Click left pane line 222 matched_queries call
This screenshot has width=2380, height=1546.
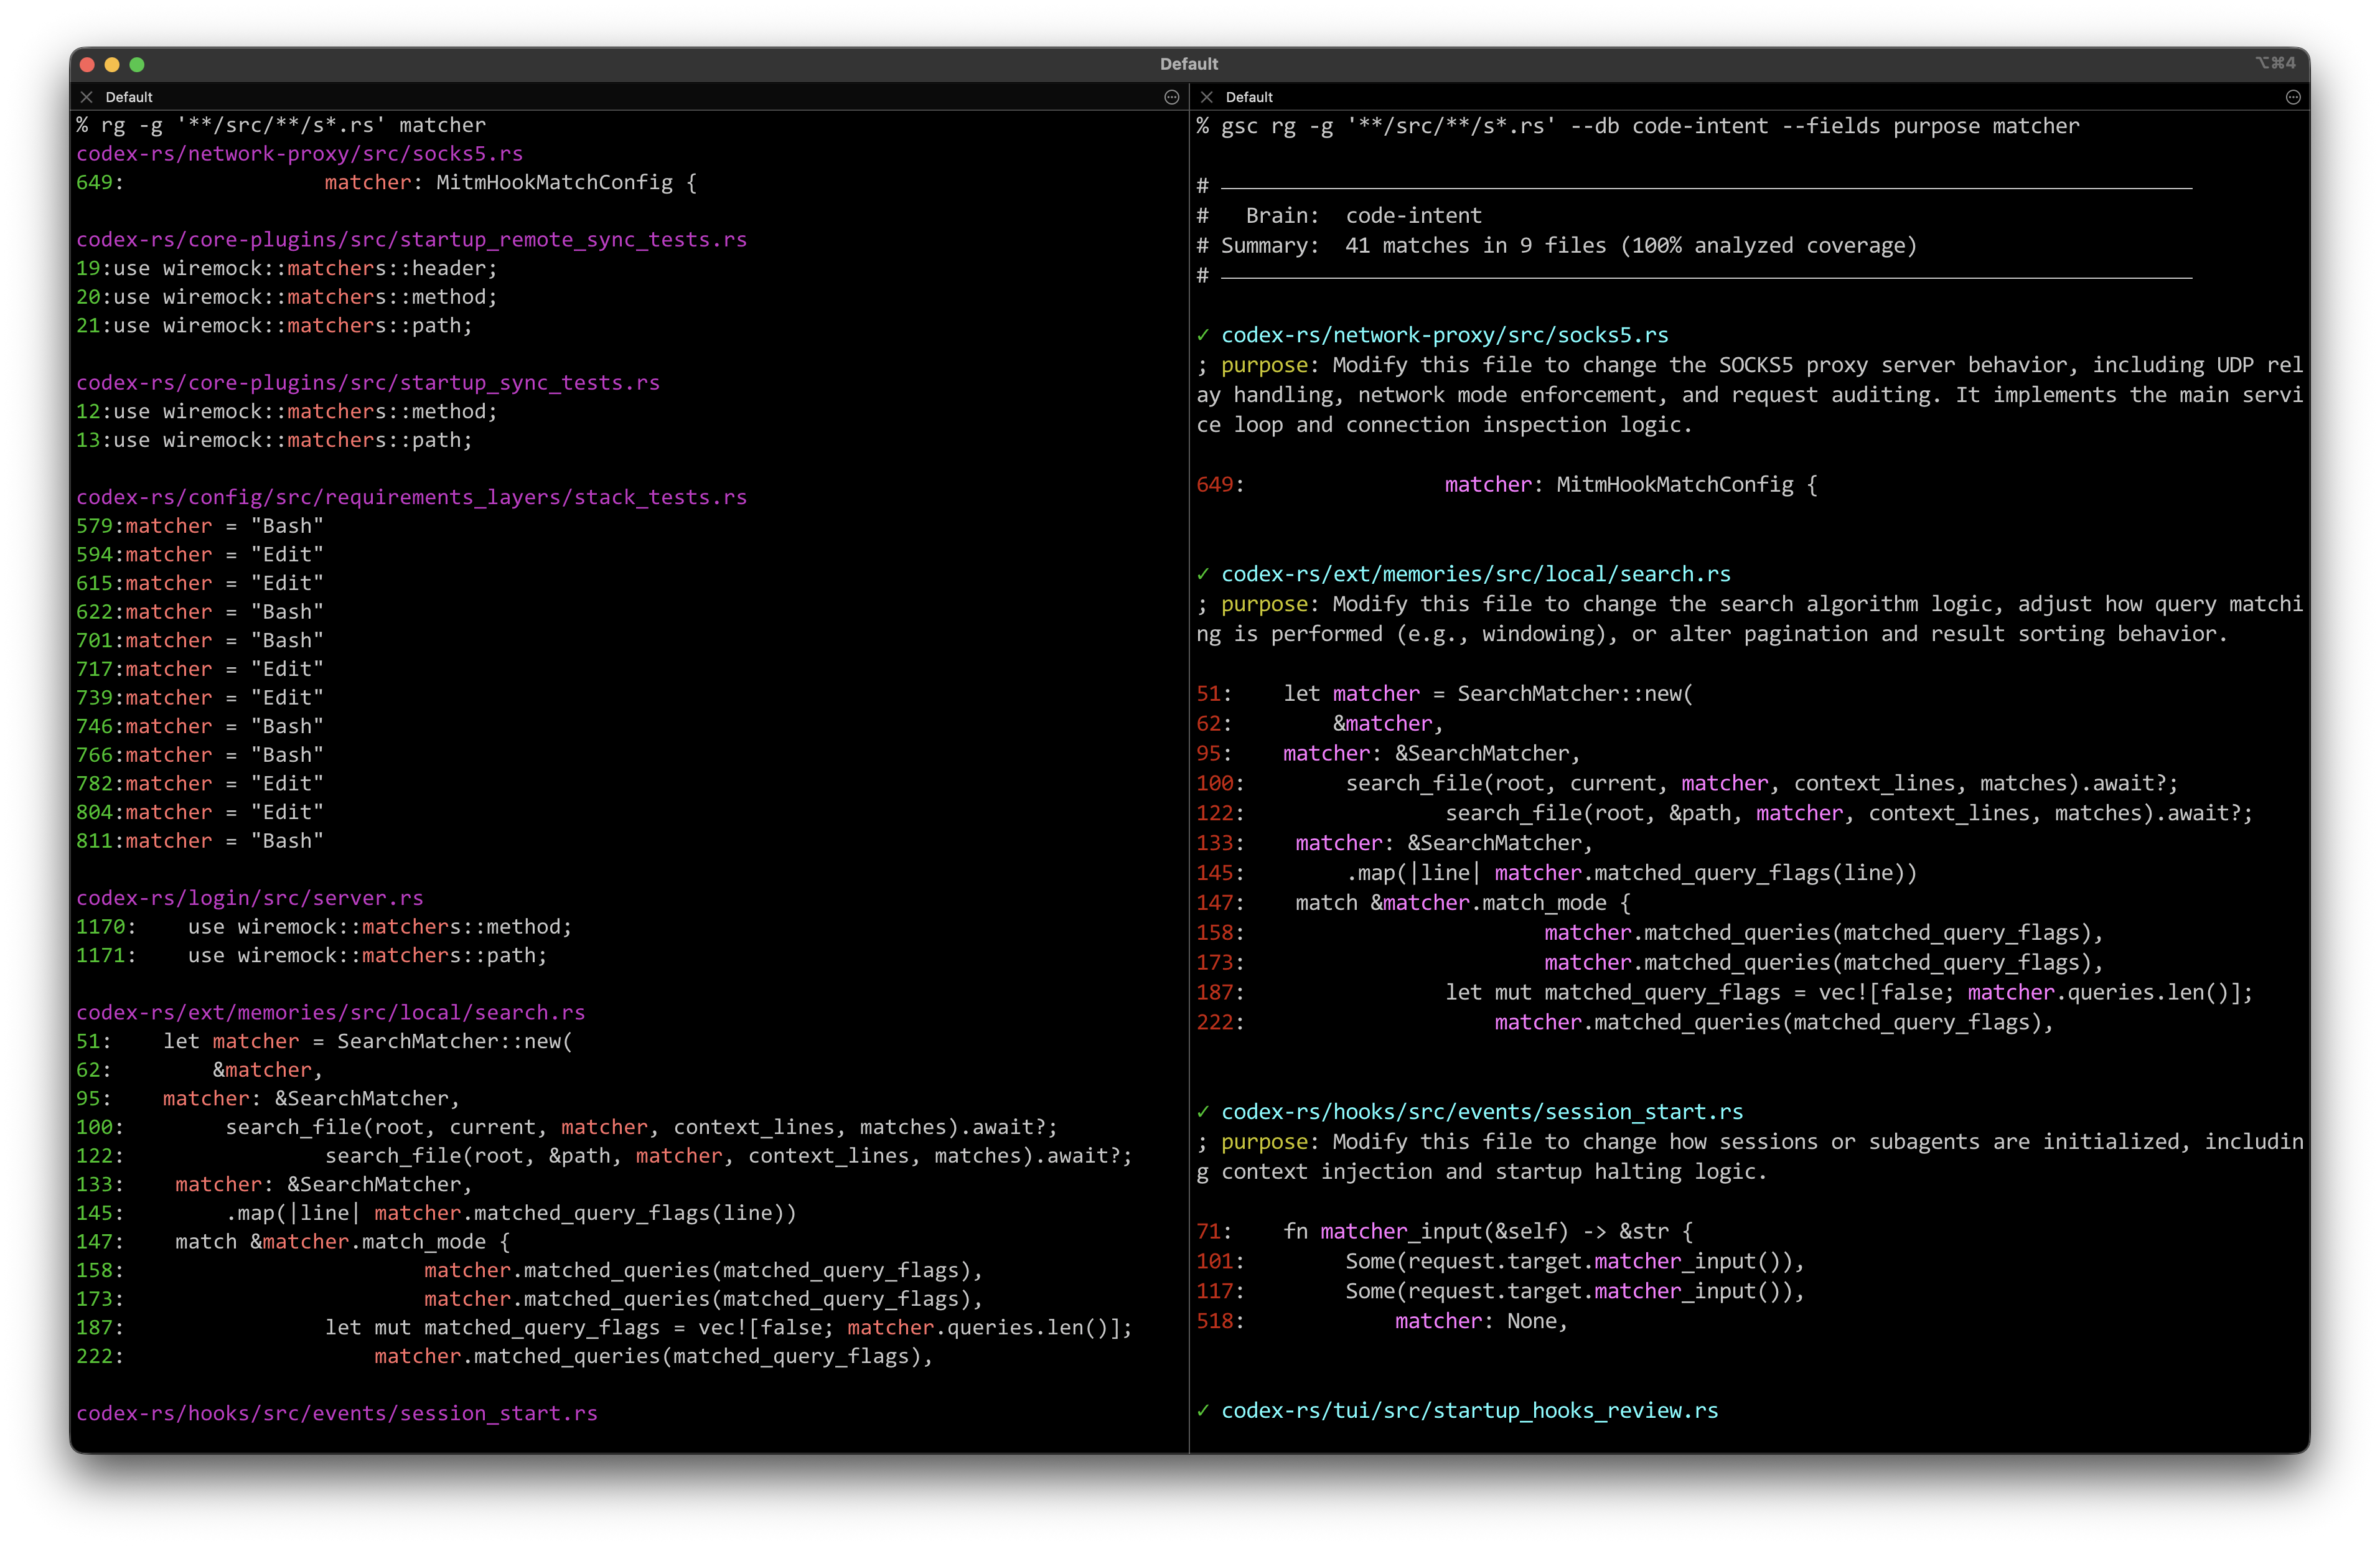pos(505,1356)
